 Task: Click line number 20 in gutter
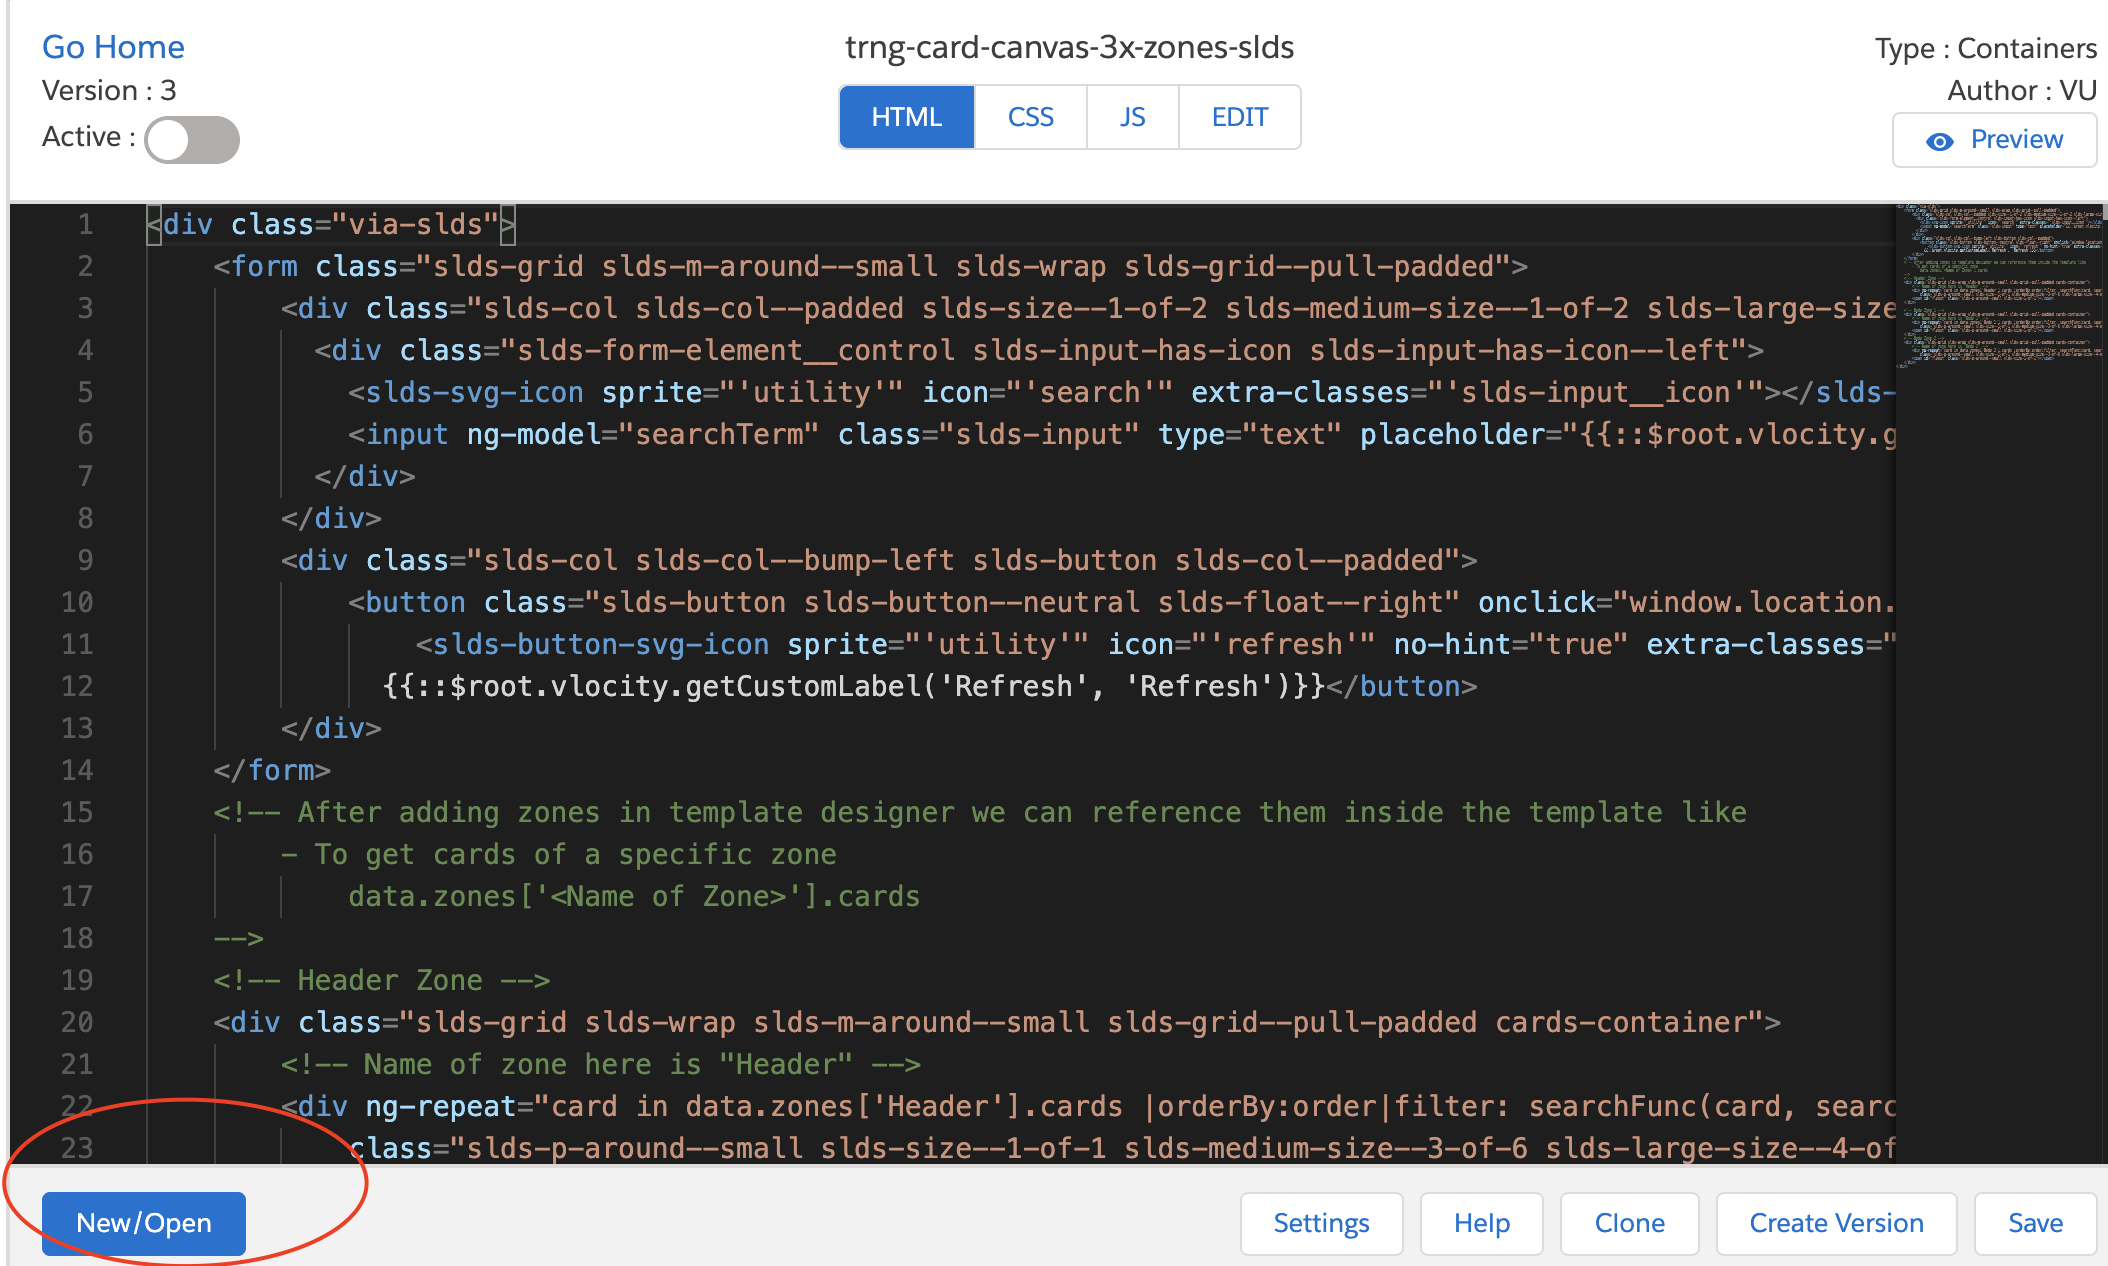[77, 1022]
